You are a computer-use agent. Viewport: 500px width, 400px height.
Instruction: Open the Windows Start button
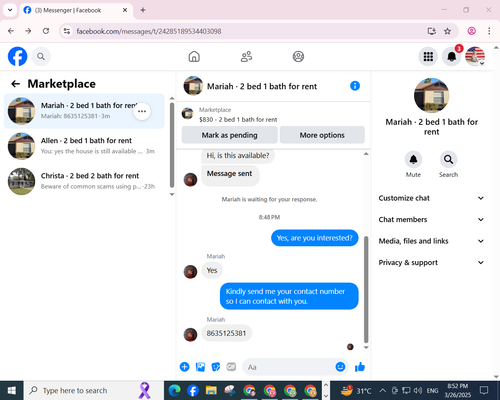coord(12,390)
